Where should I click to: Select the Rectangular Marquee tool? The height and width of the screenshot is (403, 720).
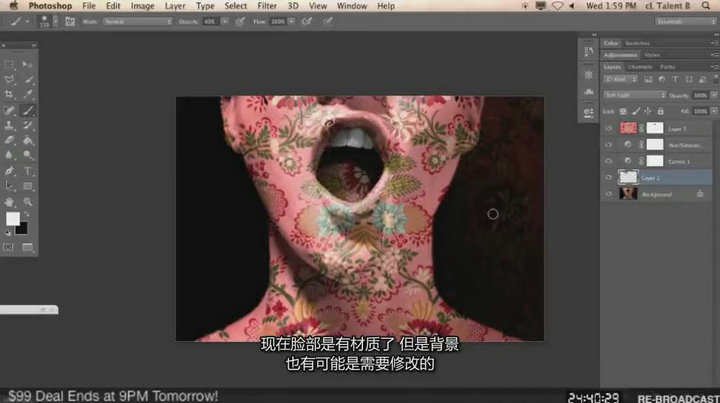[x=10, y=64]
